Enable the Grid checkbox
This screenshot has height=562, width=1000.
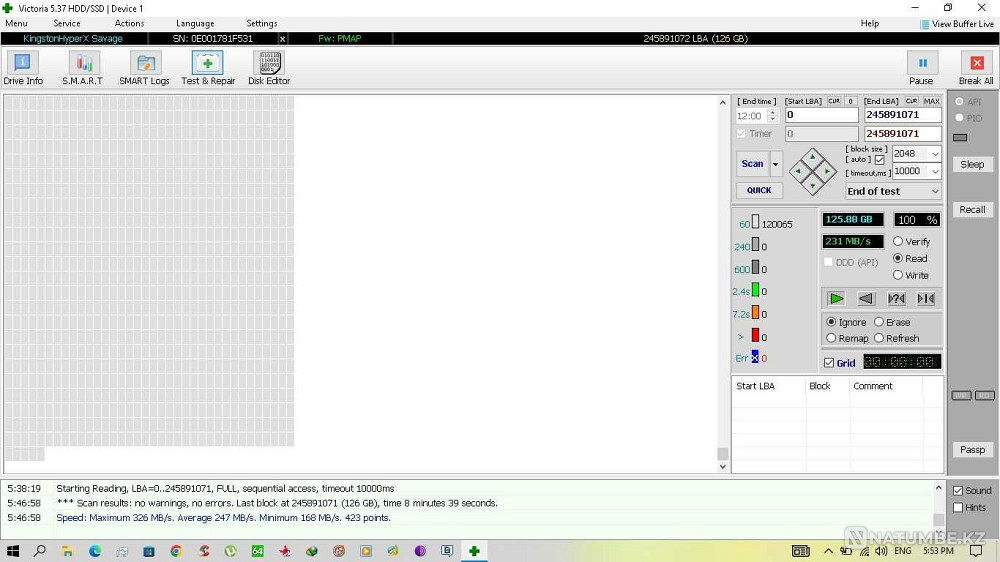pos(829,363)
